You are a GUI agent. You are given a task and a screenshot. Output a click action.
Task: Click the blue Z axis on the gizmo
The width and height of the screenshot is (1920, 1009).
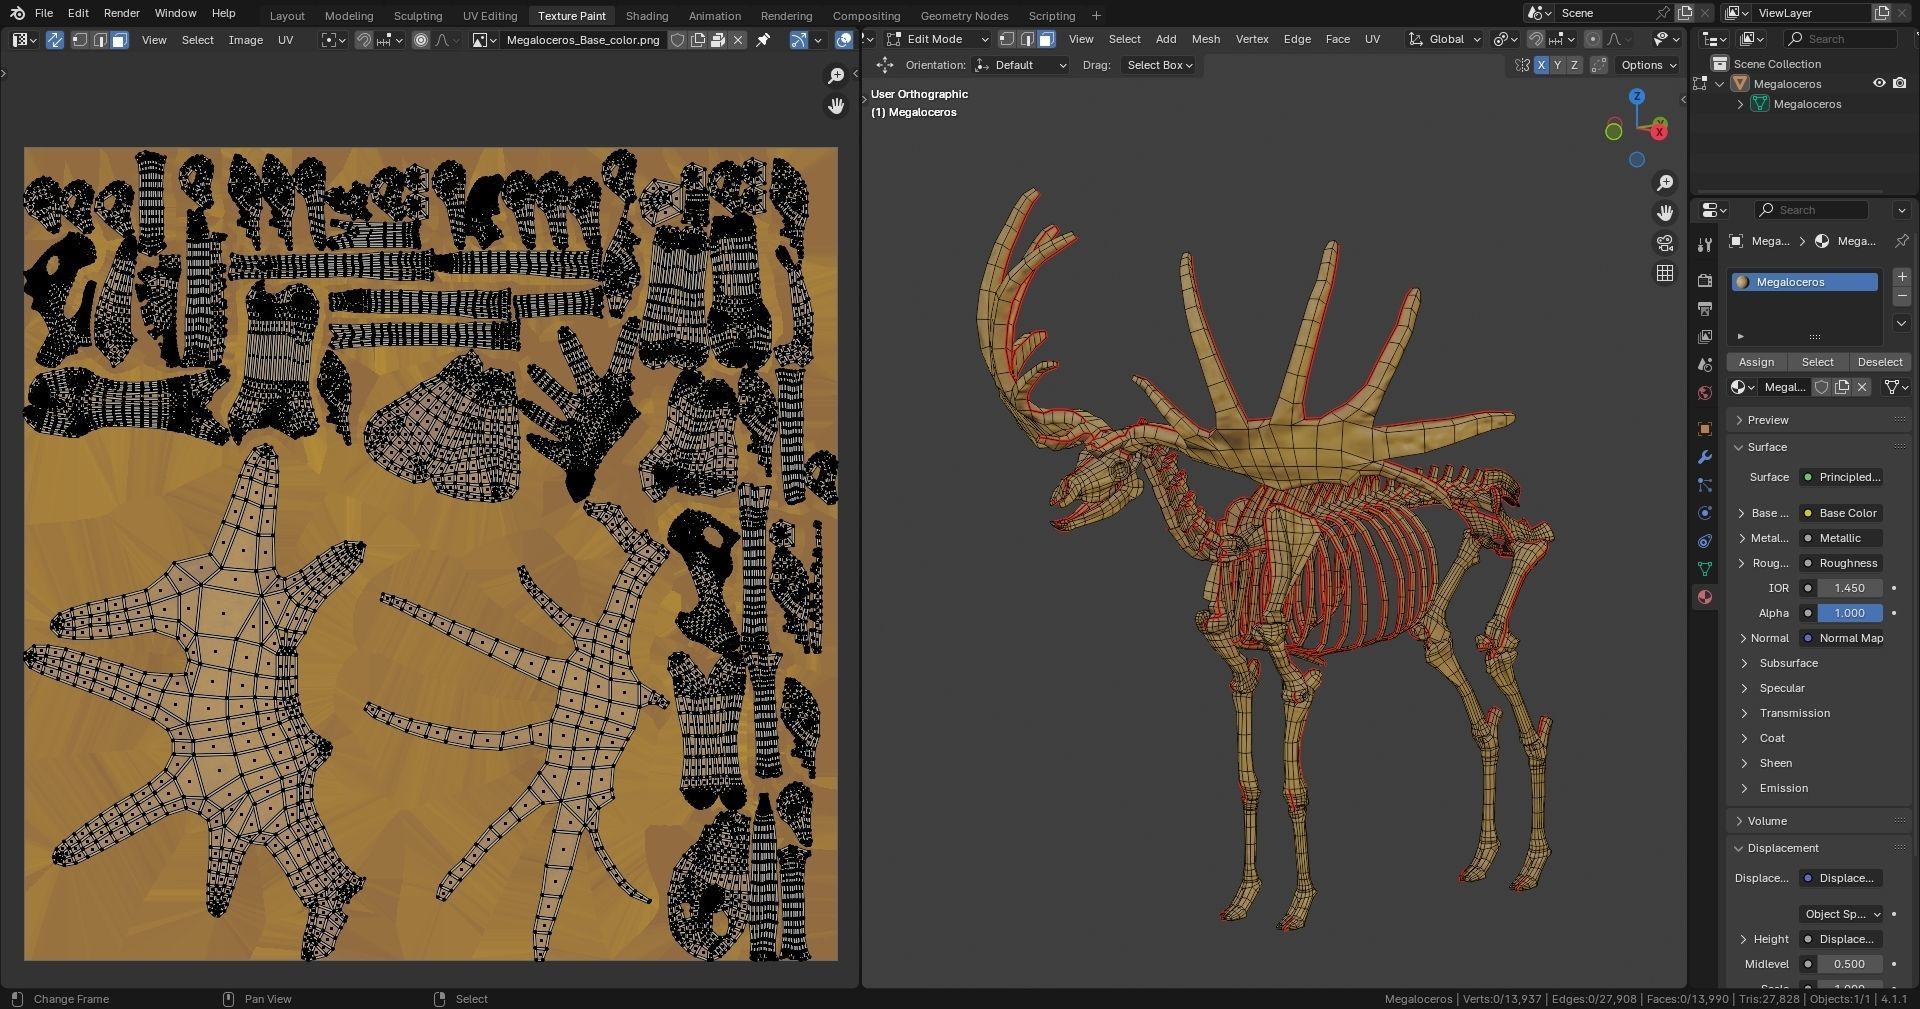(1637, 96)
